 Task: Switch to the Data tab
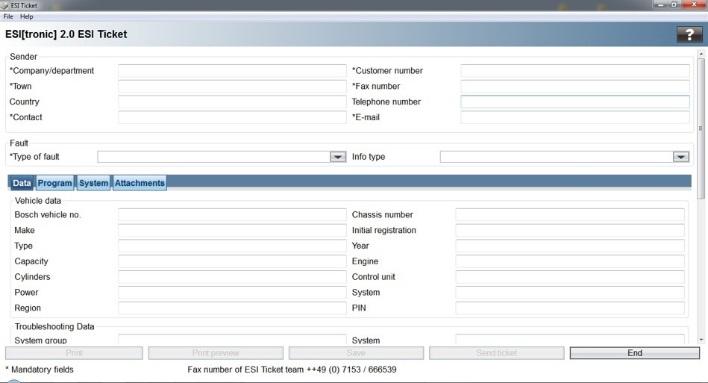click(x=21, y=183)
